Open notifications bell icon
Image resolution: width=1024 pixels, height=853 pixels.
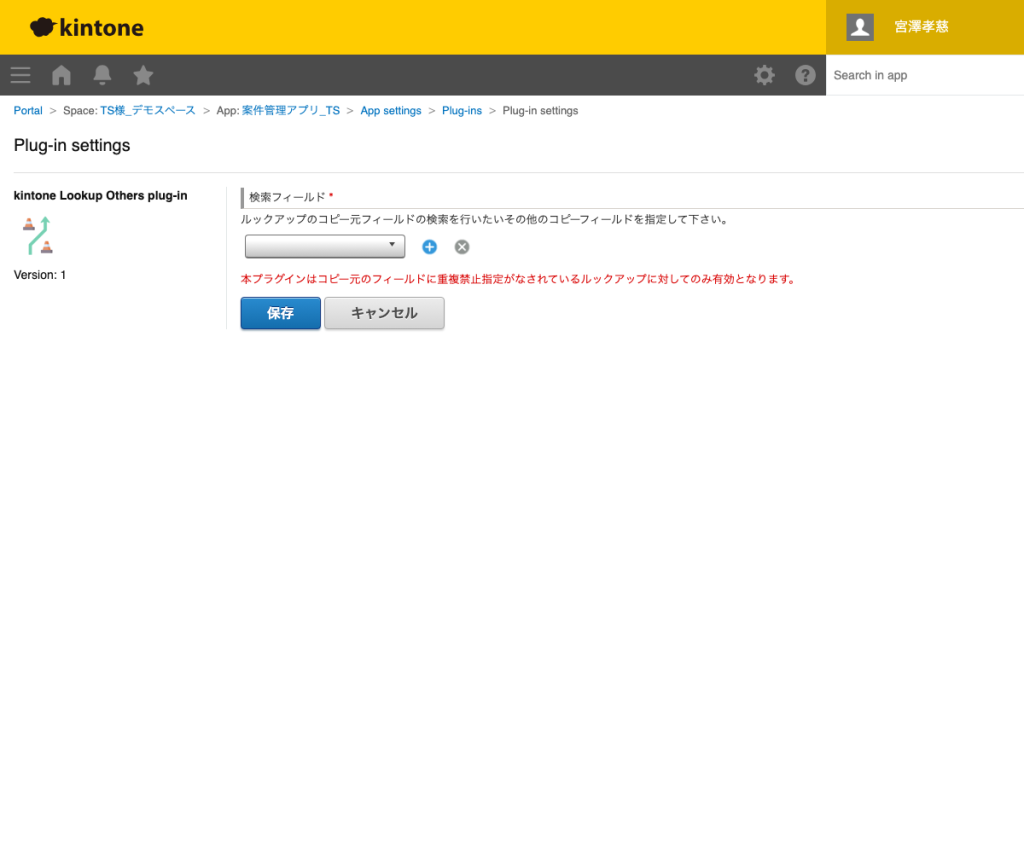102,75
